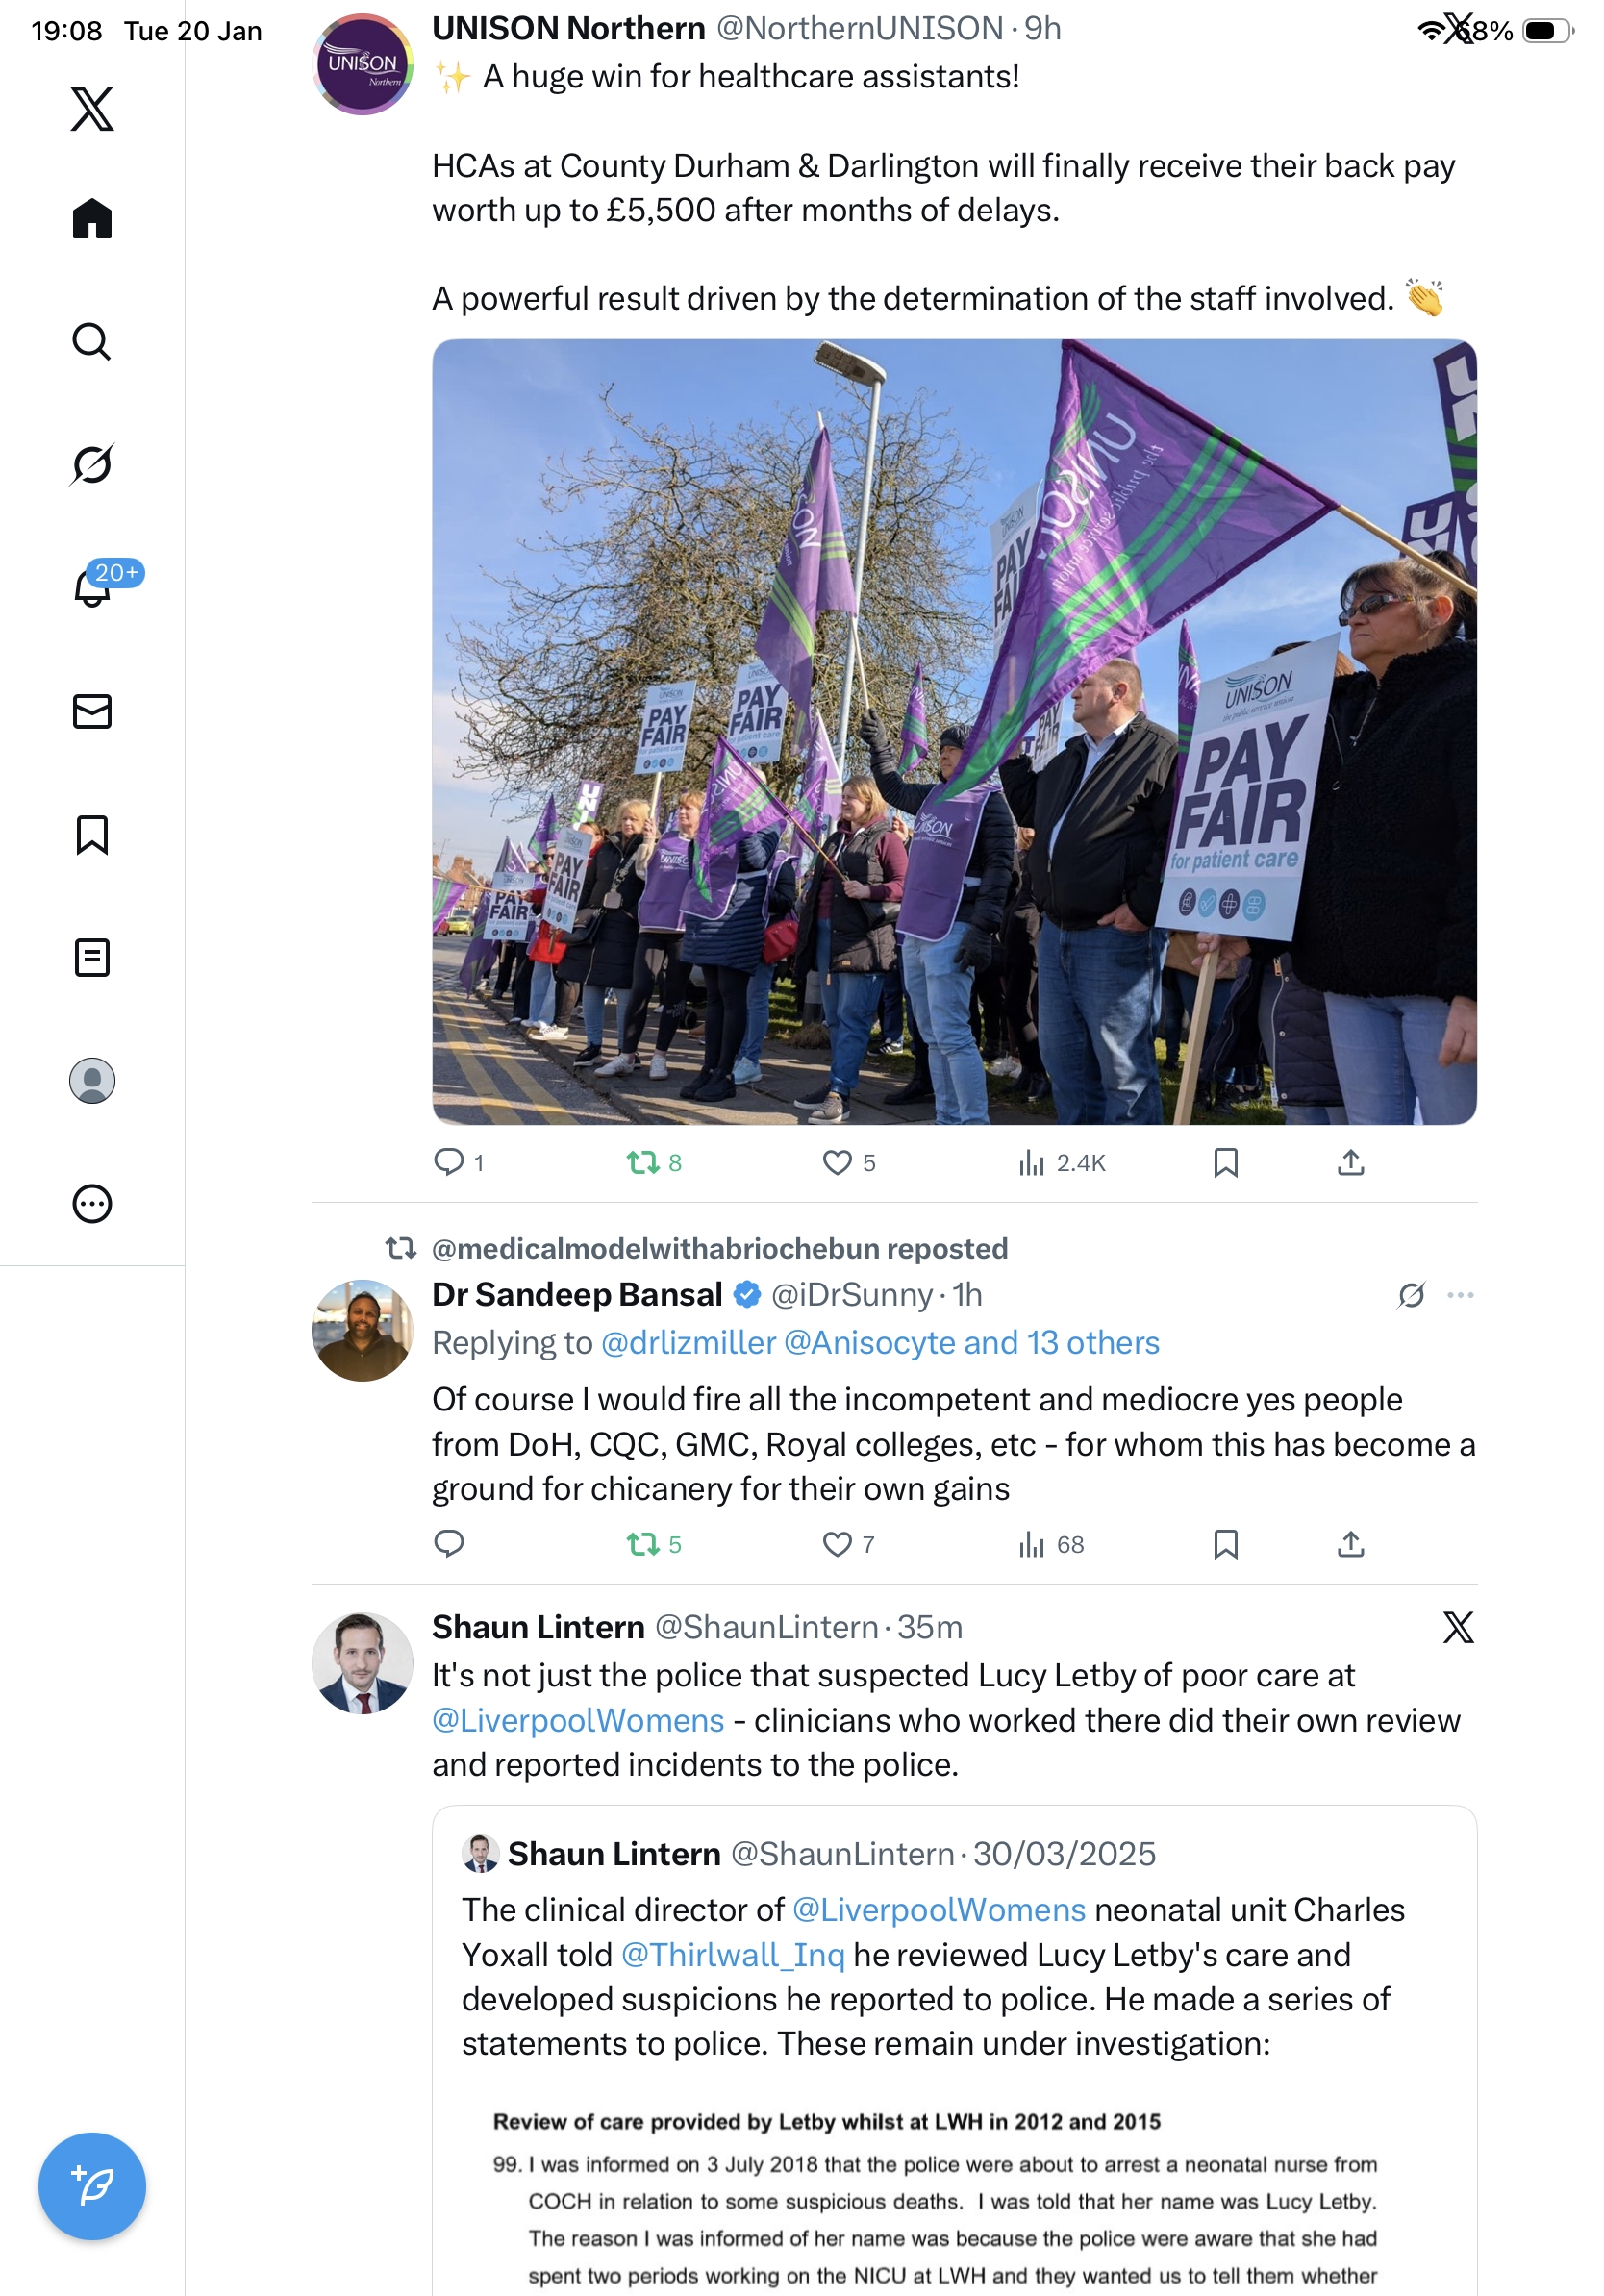The height and width of the screenshot is (2296, 1604).
Task: Bookmark Dr Sandeep Bansal's reply
Action: (x=1225, y=1544)
